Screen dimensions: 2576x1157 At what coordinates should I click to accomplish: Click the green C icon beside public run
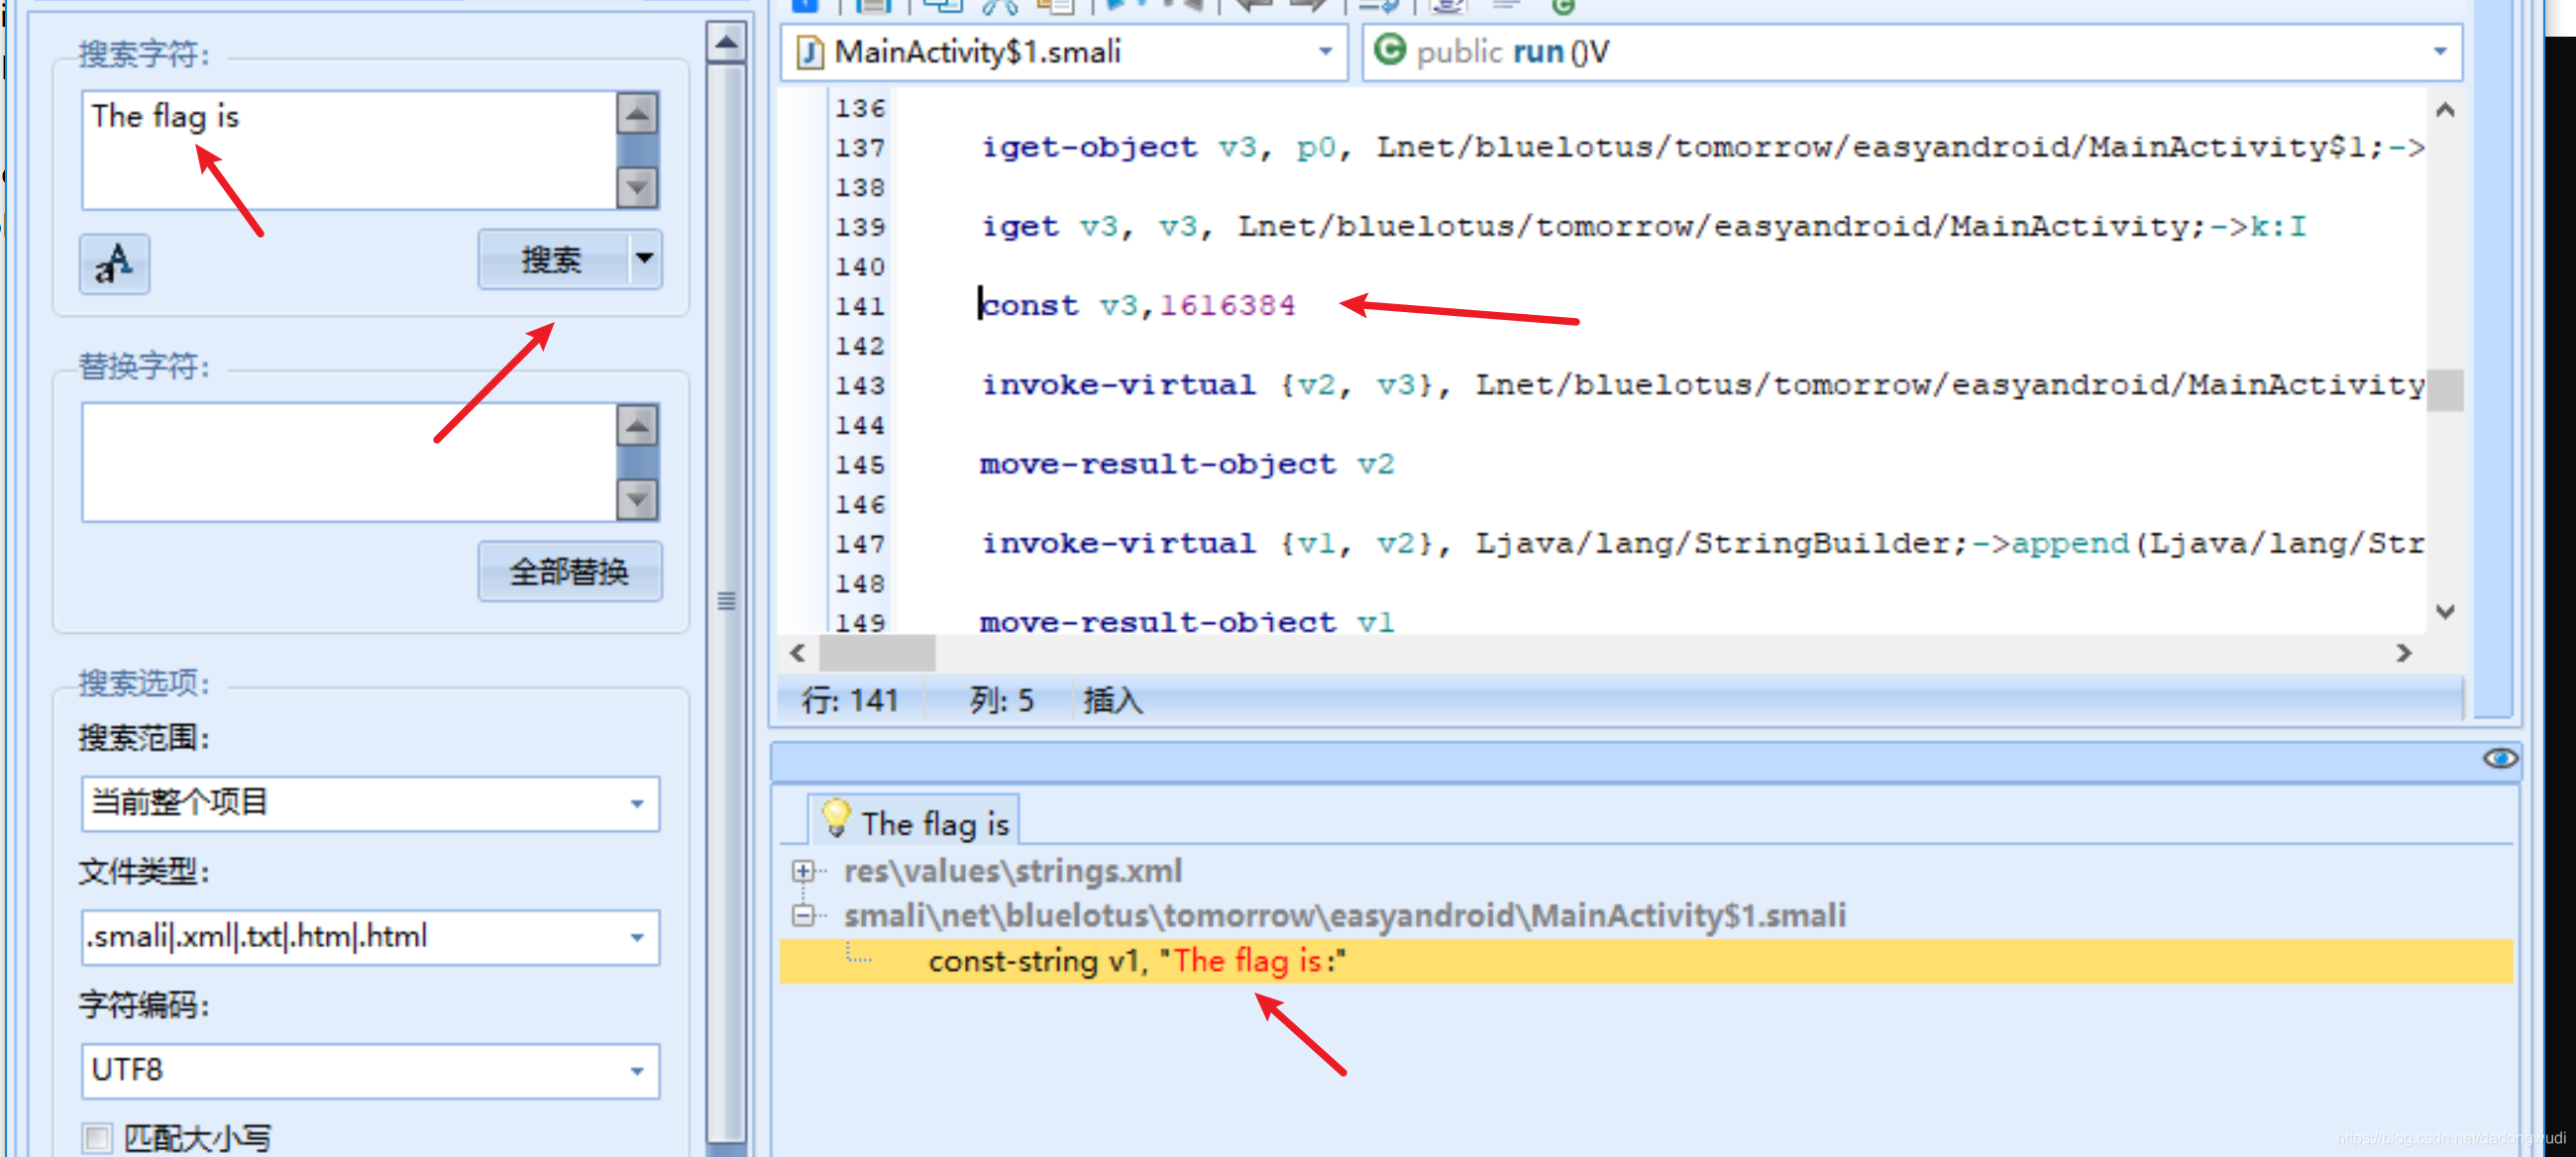(x=1389, y=50)
